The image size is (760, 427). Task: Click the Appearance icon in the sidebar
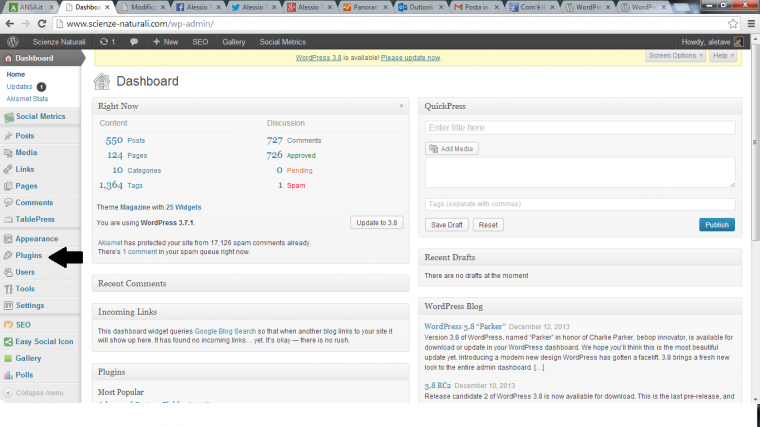[x=8, y=239]
